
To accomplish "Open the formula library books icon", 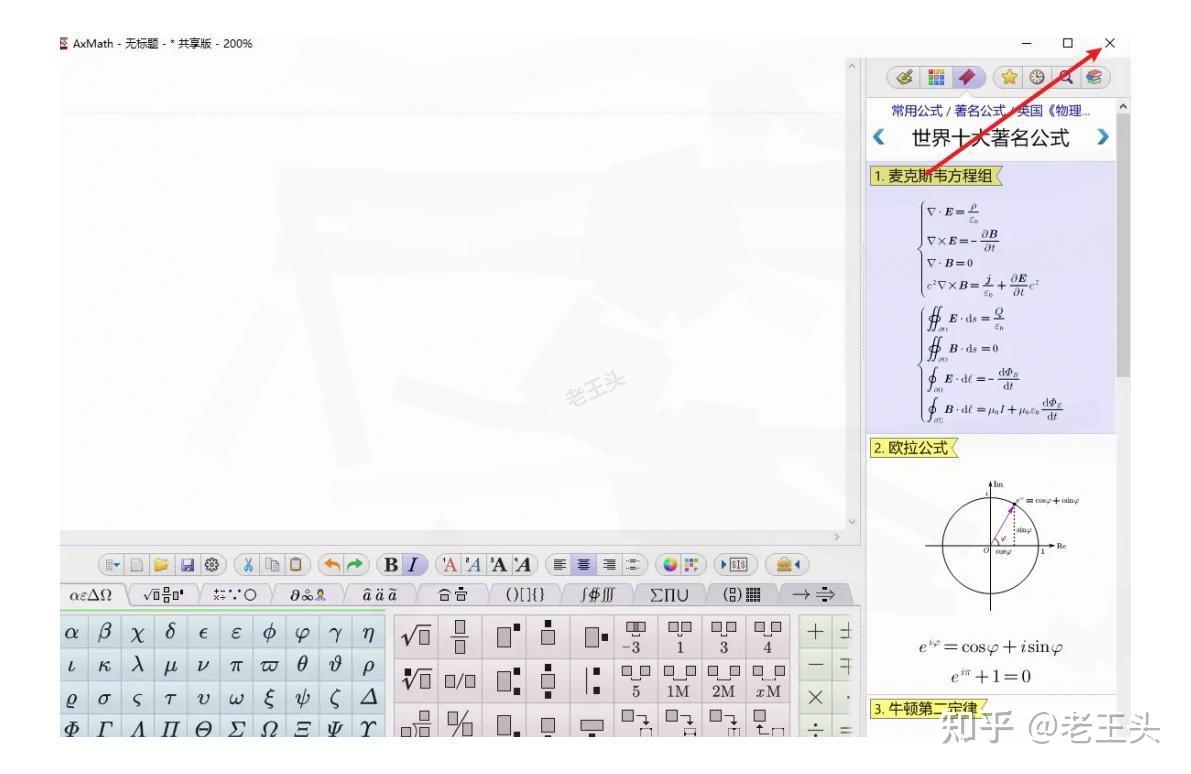I will click(1096, 77).
